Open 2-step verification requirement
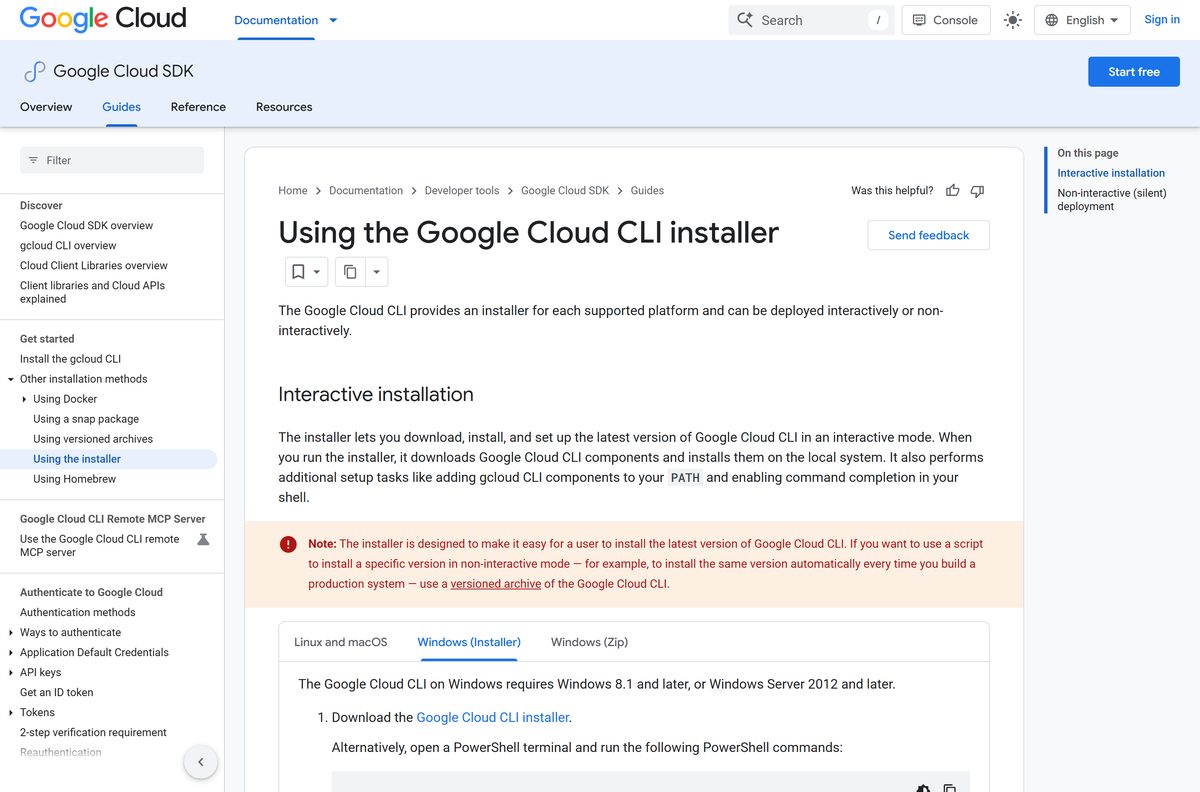 [94, 732]
